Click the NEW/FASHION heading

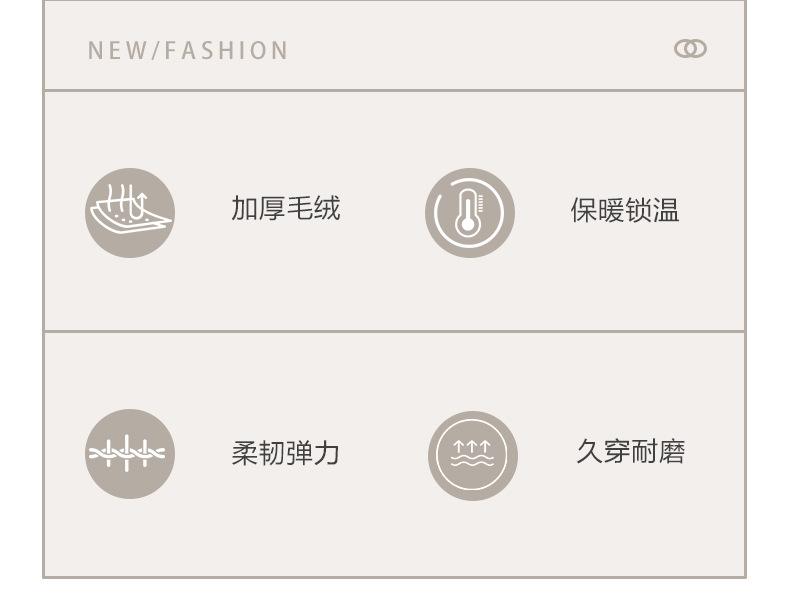tap(188, 50)
